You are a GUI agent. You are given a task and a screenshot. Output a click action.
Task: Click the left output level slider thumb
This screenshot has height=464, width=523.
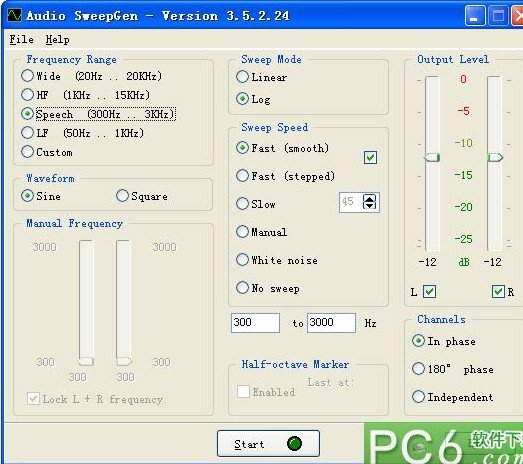(432, 157)
